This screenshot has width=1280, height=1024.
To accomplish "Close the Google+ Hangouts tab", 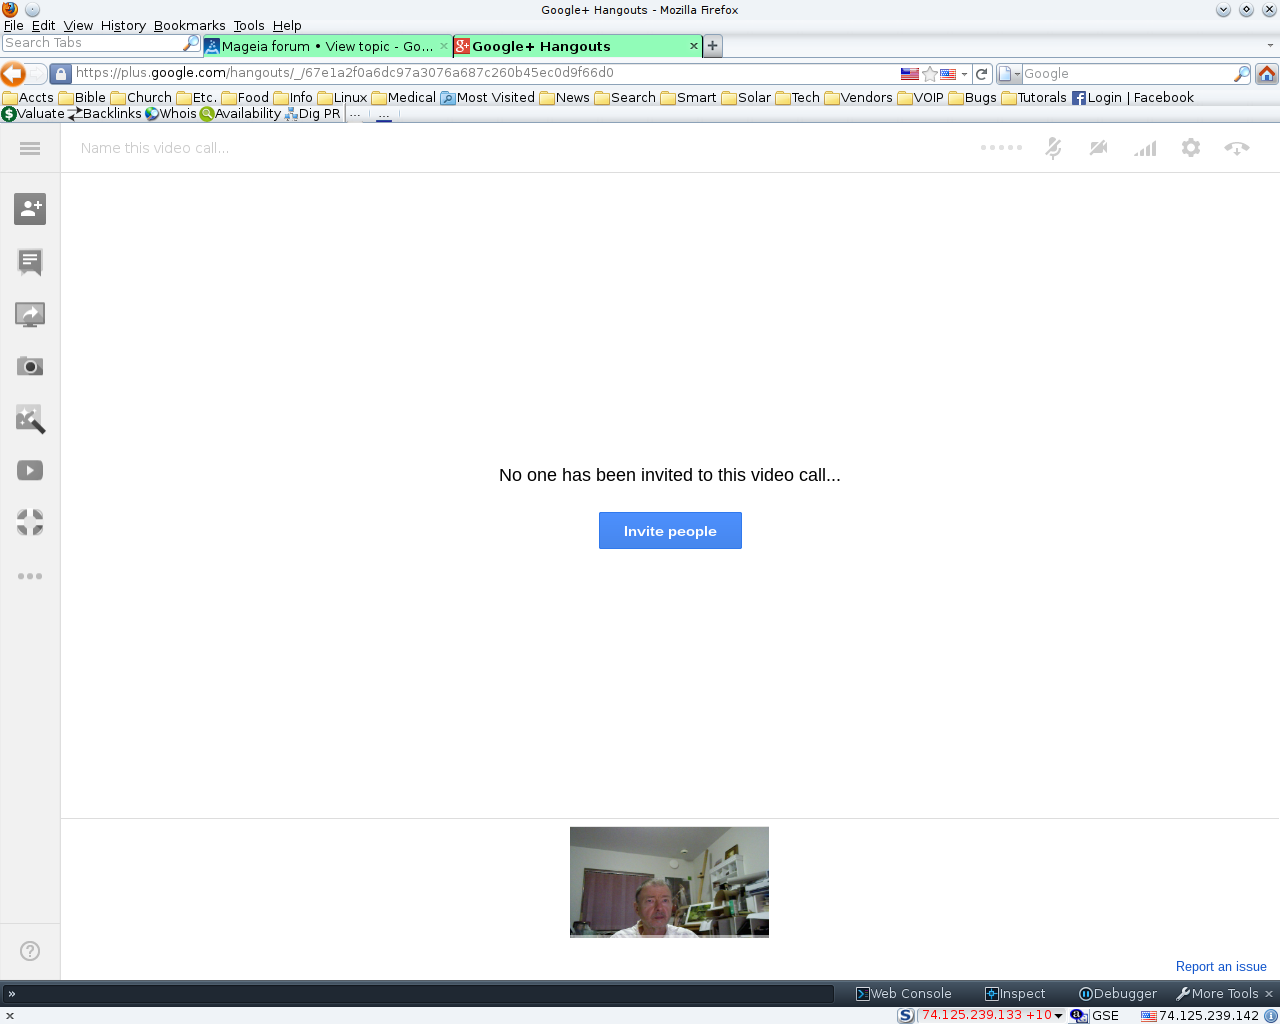I will coord(694,46).
